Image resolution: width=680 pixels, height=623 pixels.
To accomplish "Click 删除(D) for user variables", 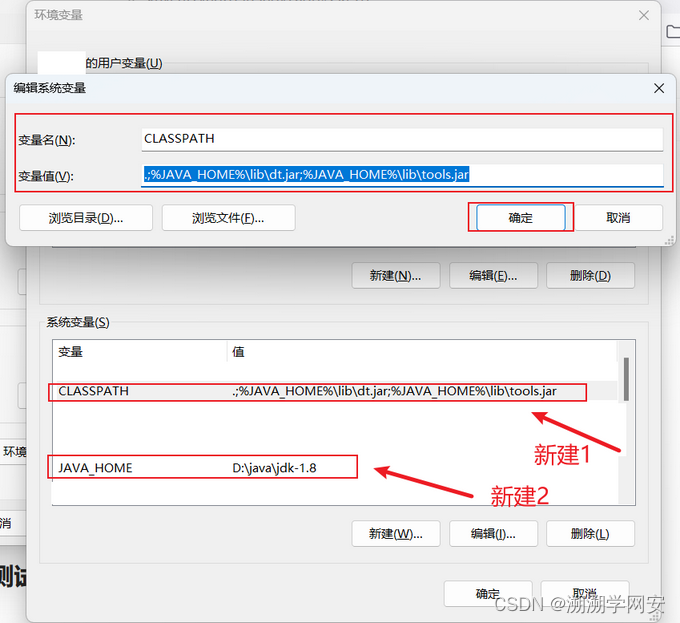I will point(590,275).
